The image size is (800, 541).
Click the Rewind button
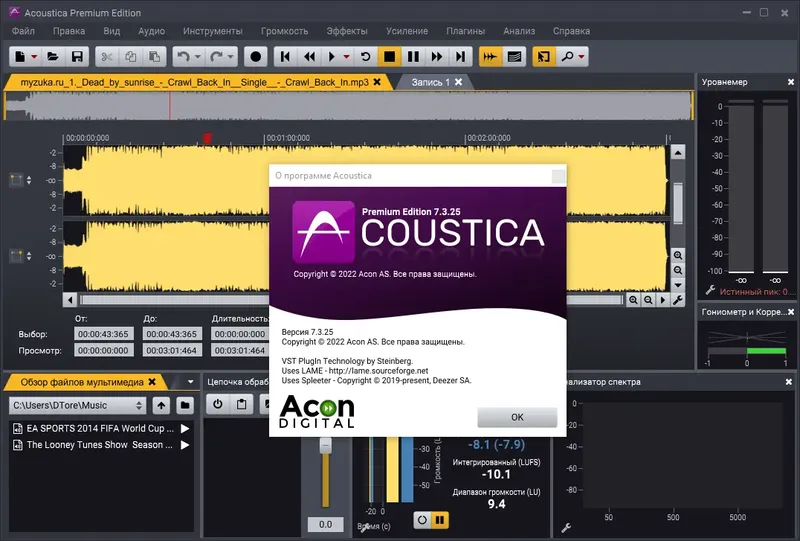(309, 57)
